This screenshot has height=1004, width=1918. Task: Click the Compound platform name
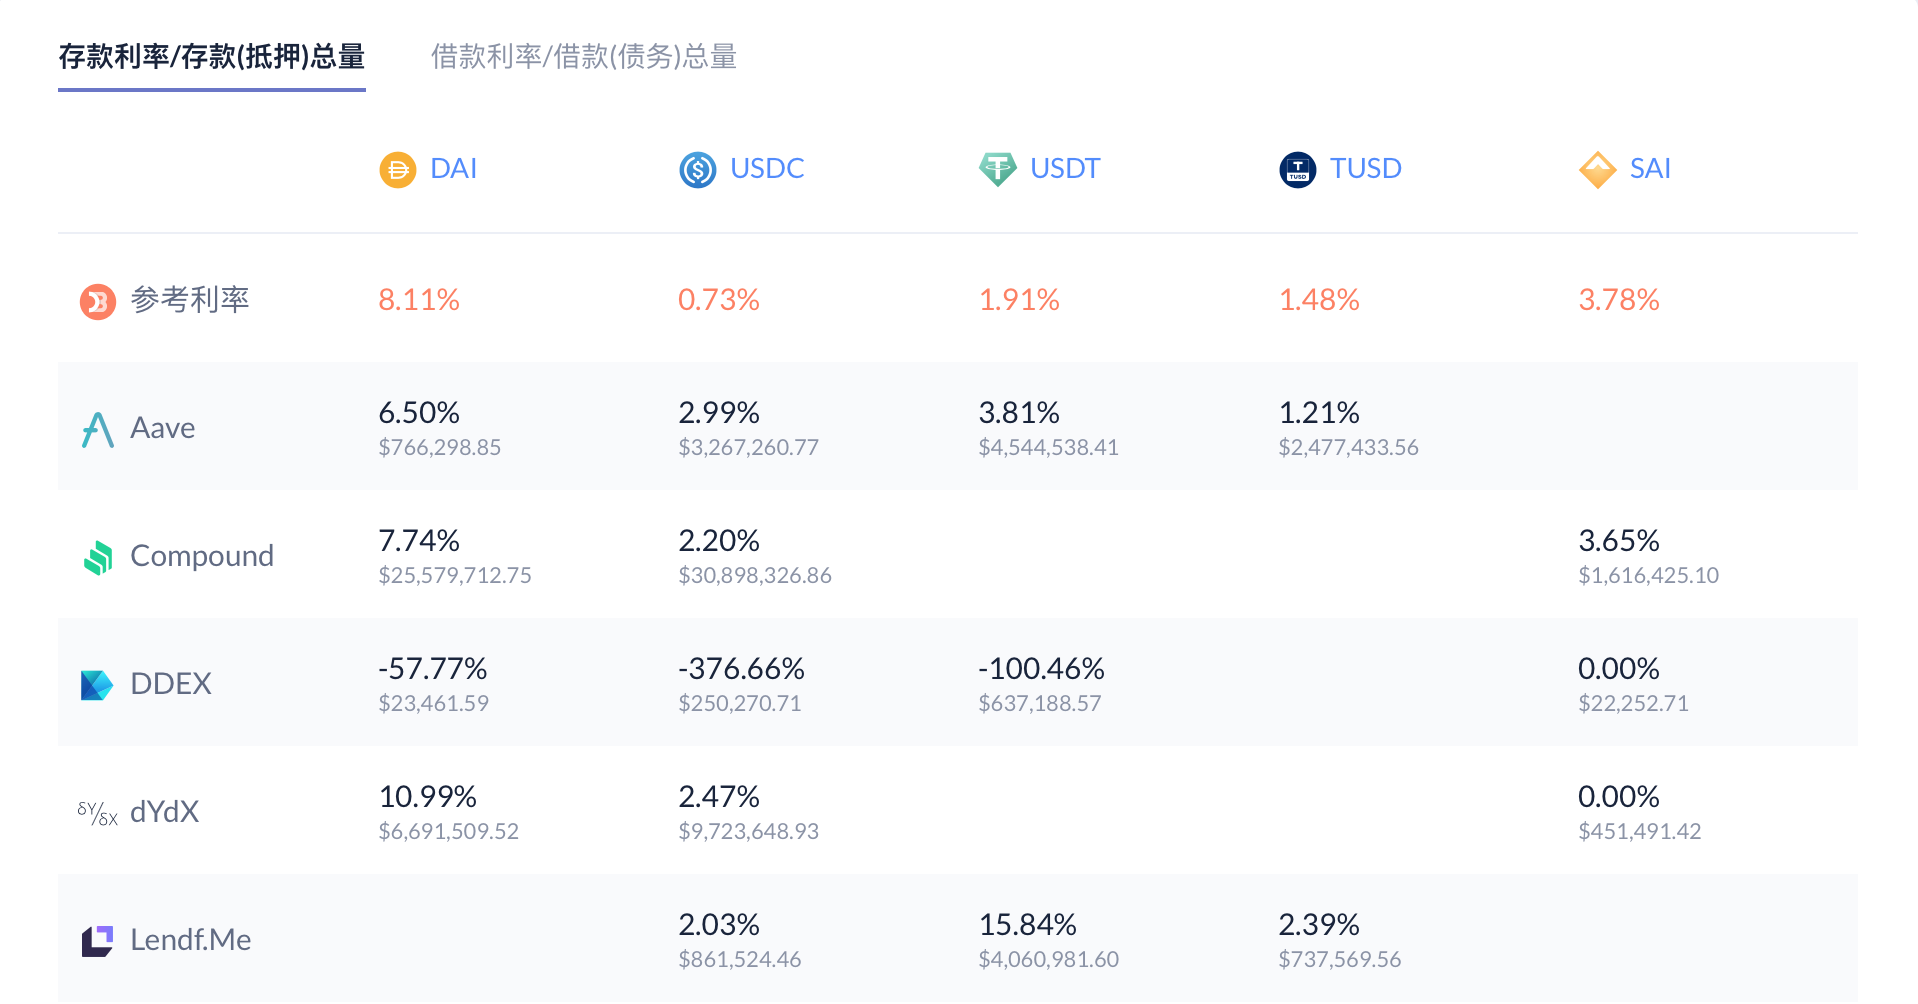(202, 556)
